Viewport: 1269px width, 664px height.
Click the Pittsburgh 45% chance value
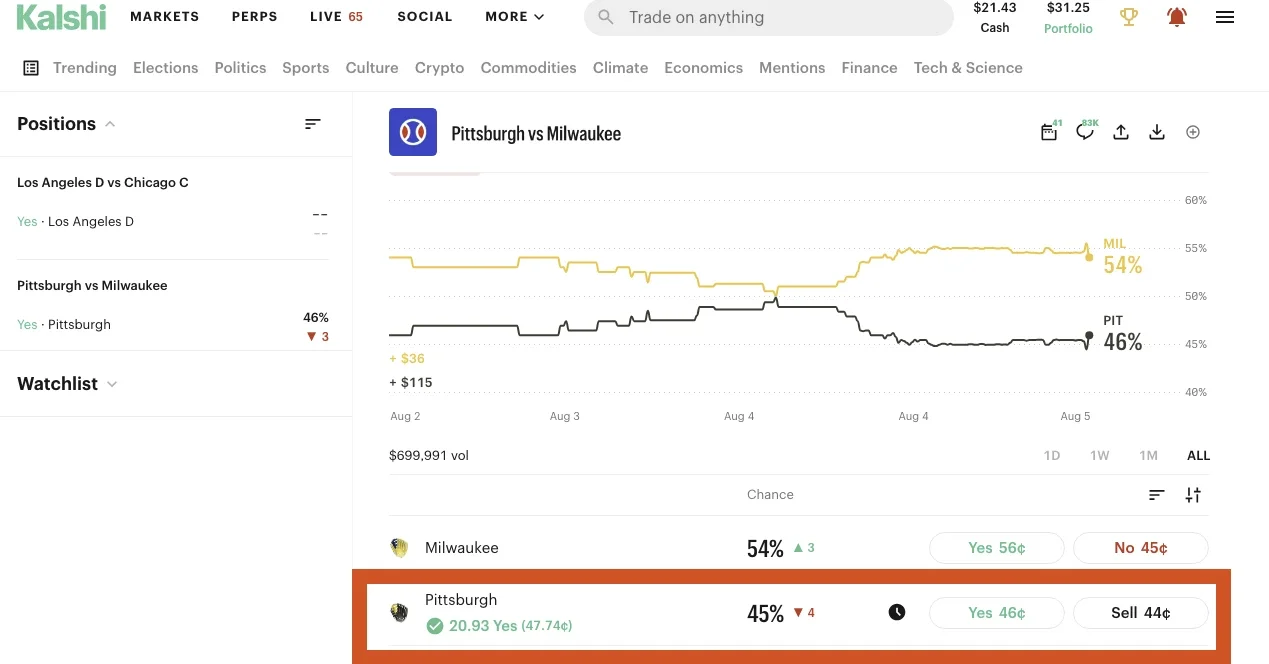(x=765, y=613)
